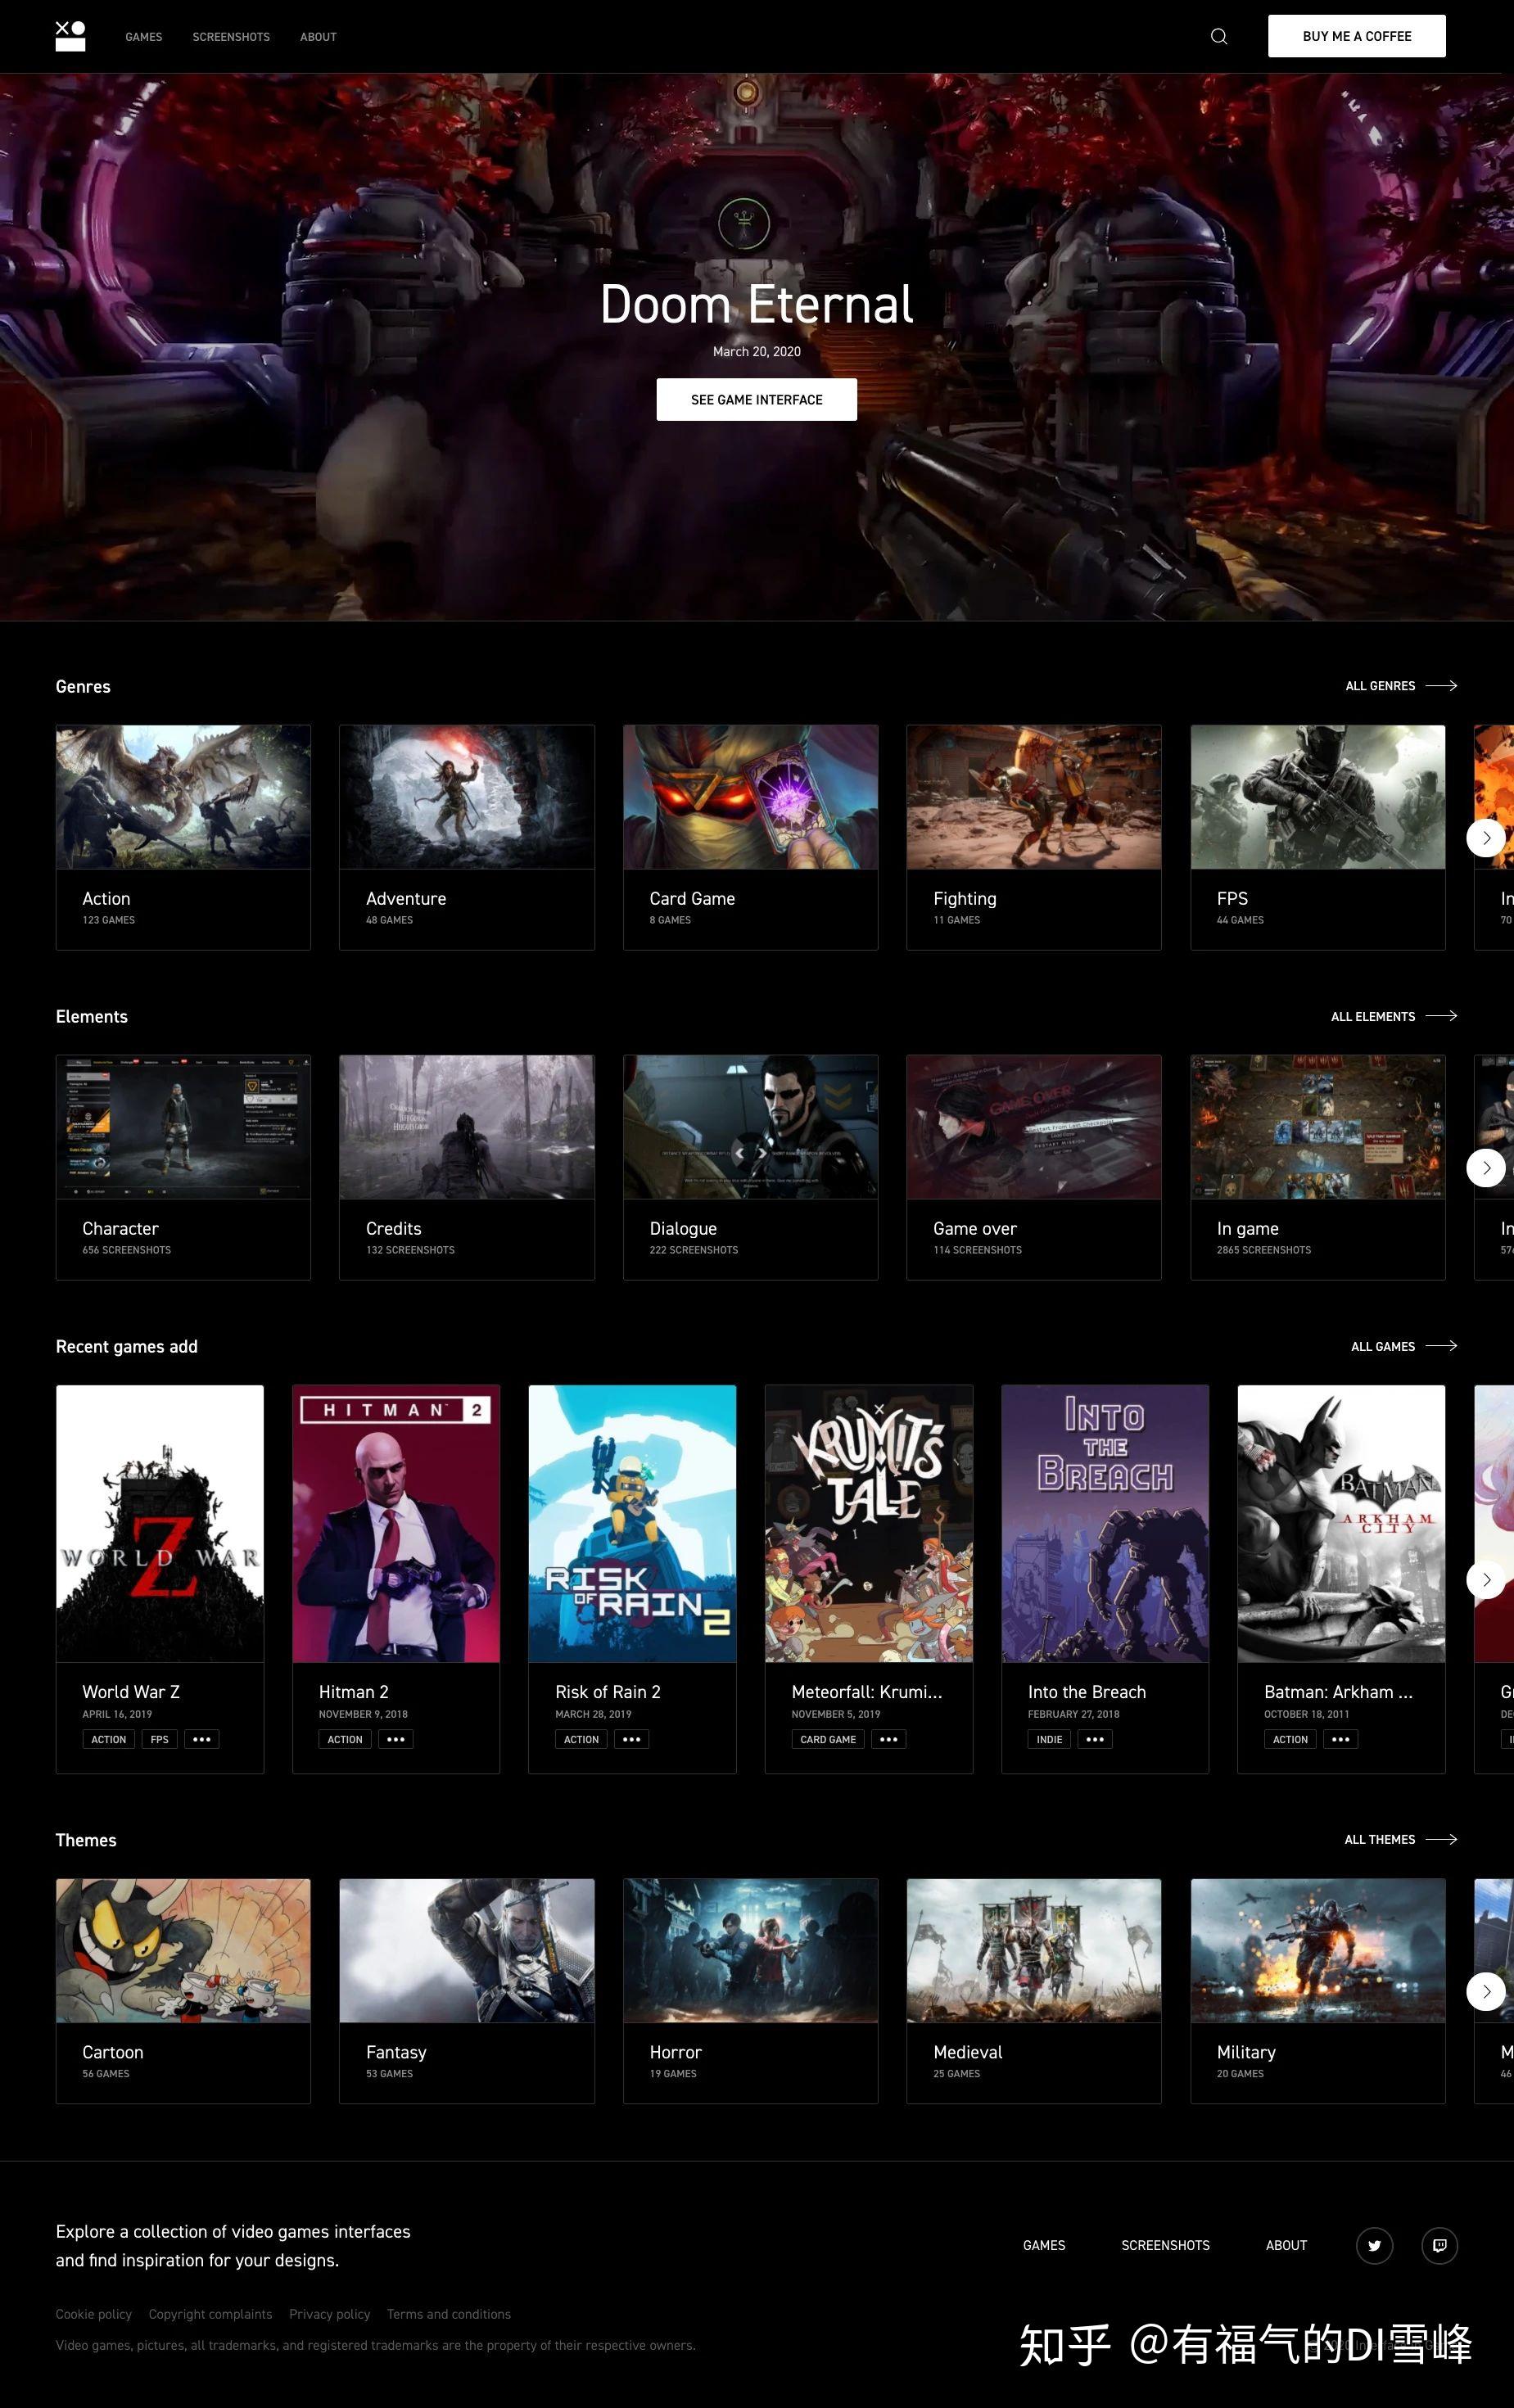Open Games link in the footer
This screenshot has height=2408, width=1514.
click(x=1044, y=2245)
